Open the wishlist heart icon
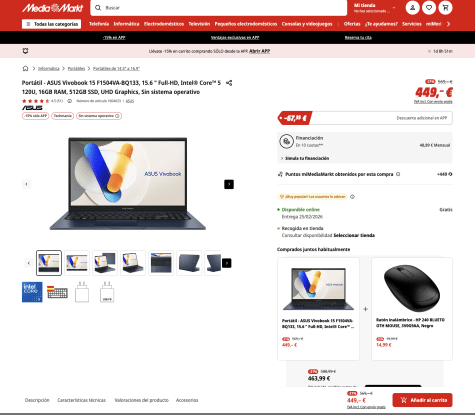Image resolution: width=475 pixels, height=415 pixels. coord(429,8)
